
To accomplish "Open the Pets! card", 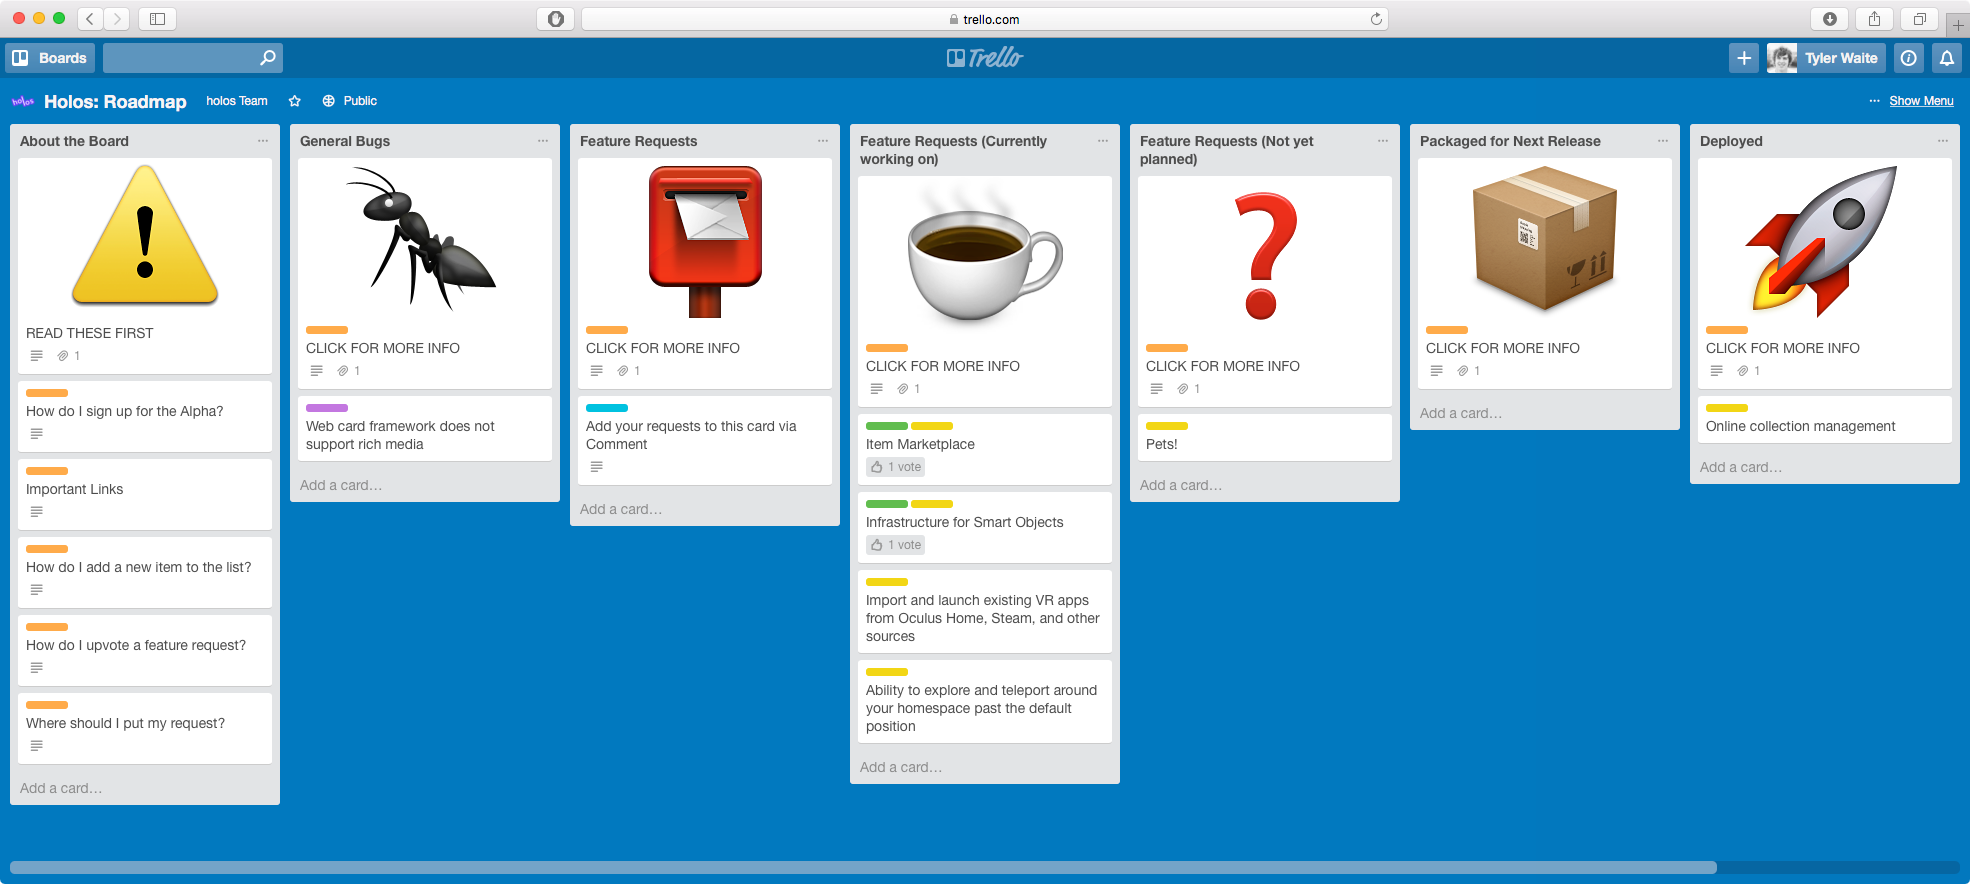I will pyautogui.click(x=1265, y=438).
